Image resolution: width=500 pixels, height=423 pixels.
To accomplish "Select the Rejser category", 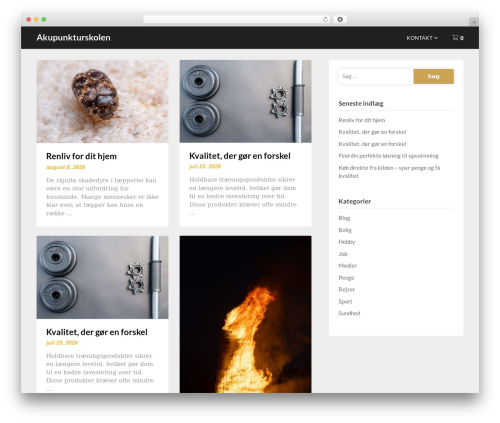I will coord(347,289).
